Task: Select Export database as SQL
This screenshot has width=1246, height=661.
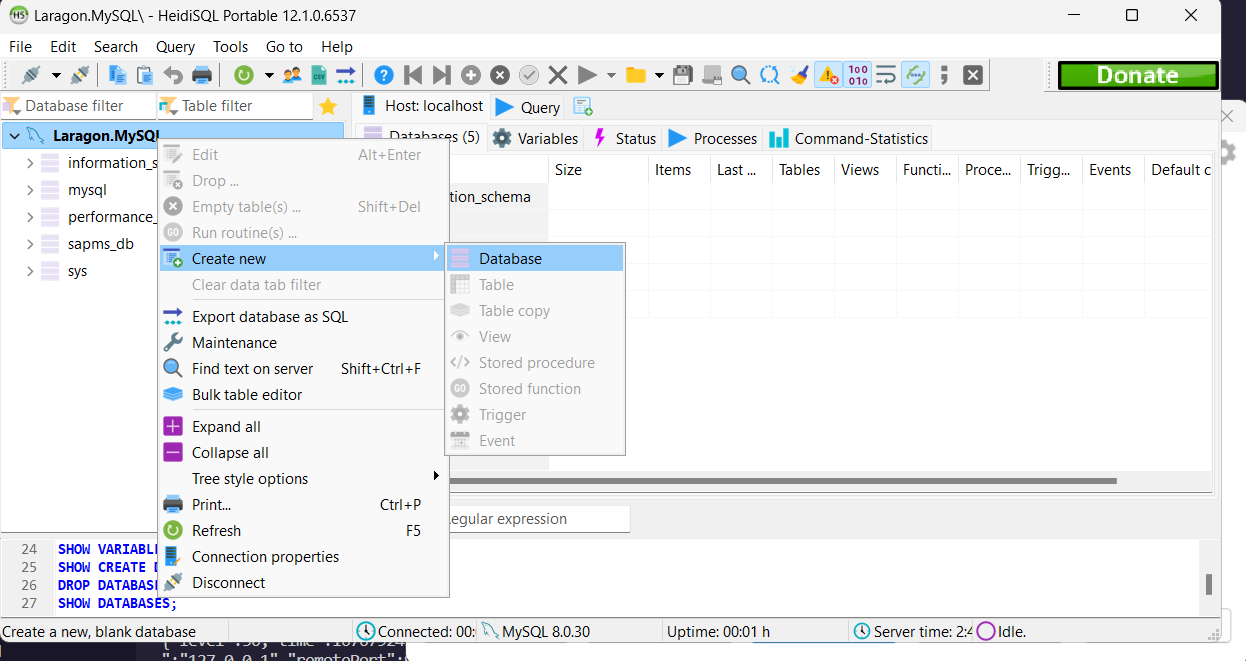Action: click(303, 317)
